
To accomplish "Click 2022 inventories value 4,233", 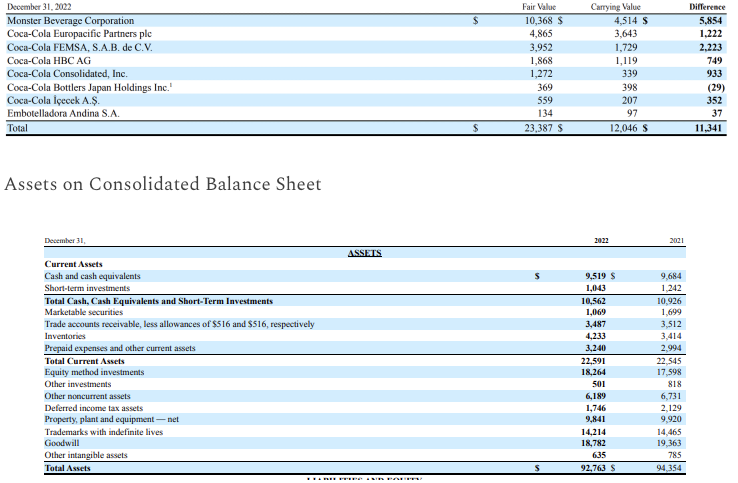I will point(595,336).
